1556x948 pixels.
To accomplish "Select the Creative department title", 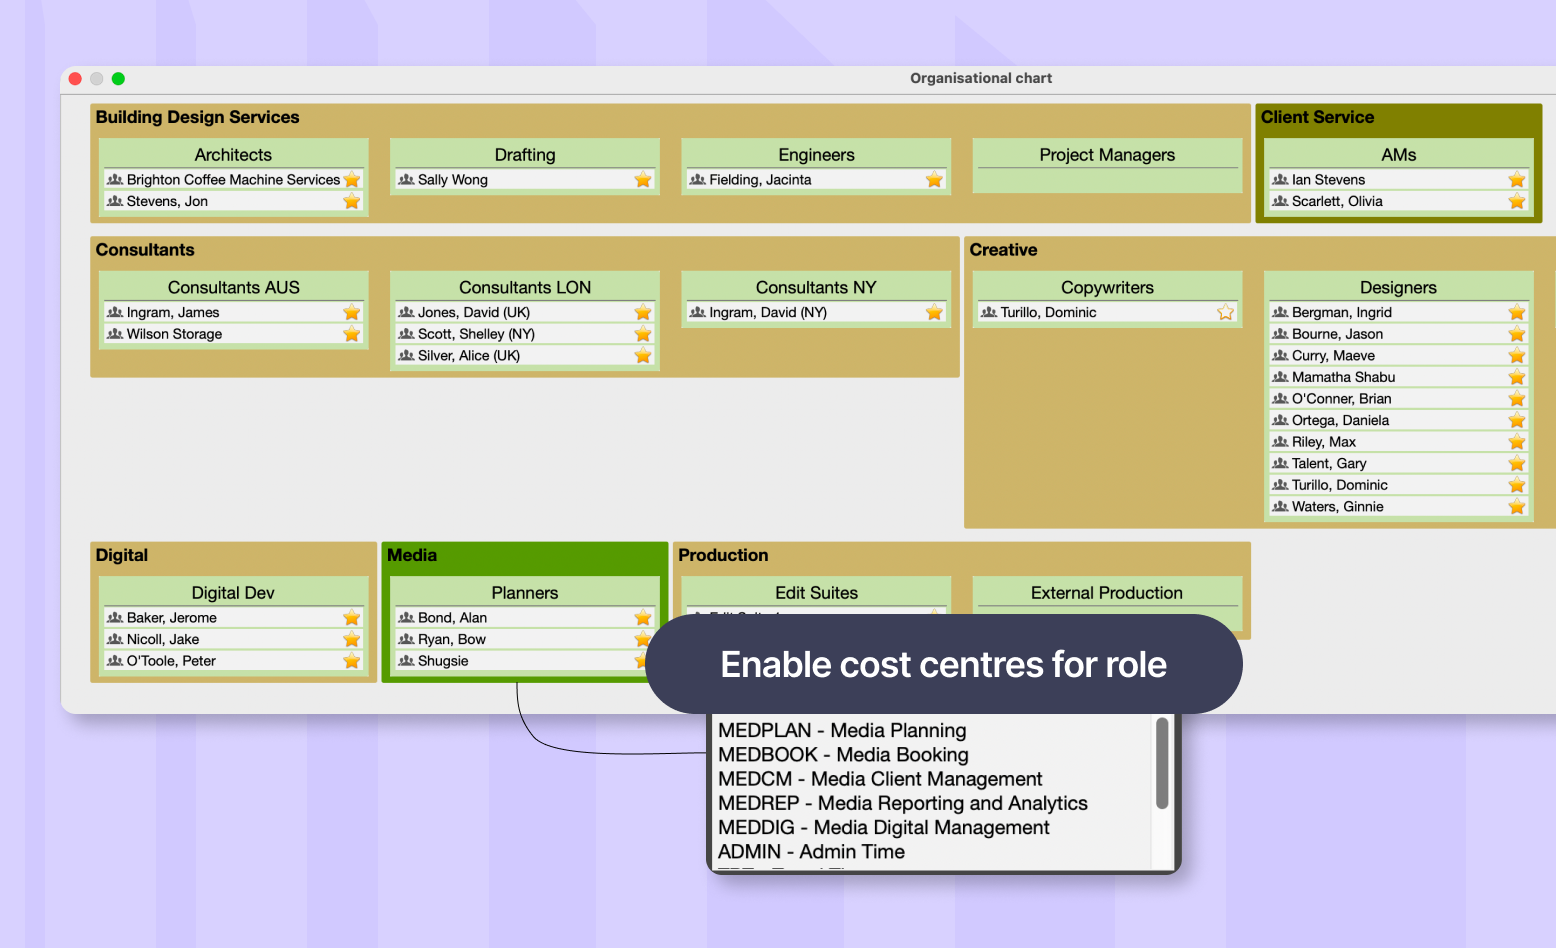I will 1003,250.
